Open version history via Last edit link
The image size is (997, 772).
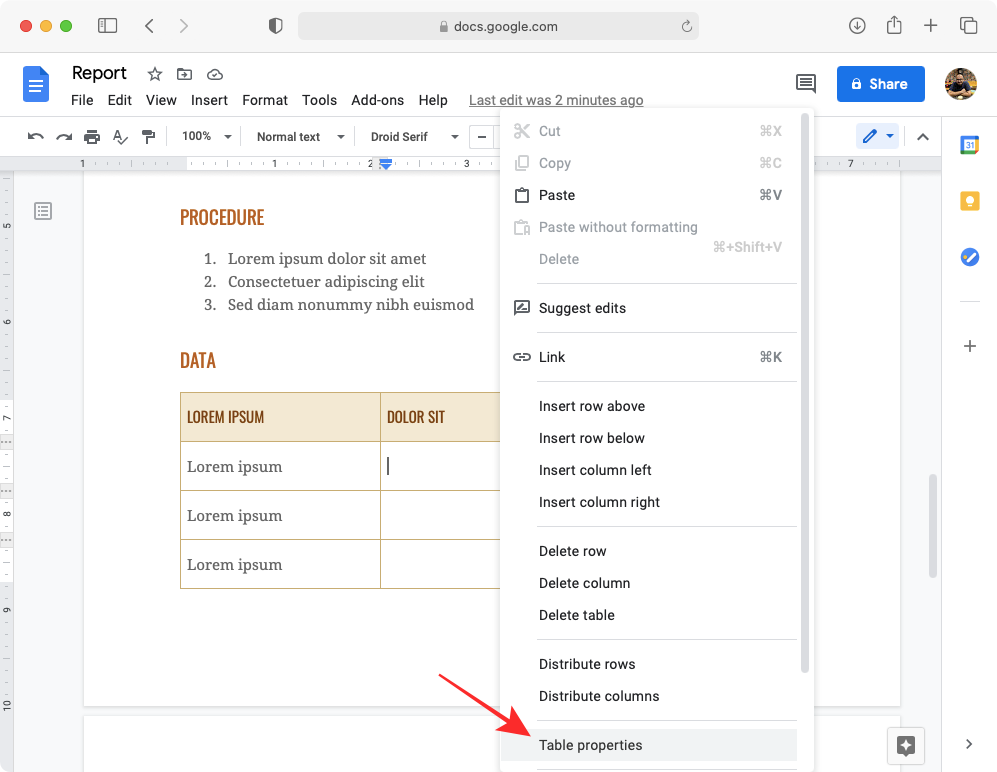556,100
